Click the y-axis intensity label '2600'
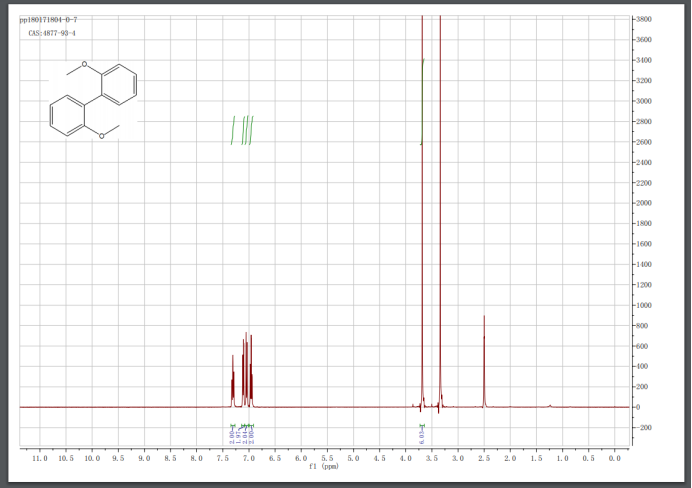This screenshot has width=692, height=488. [644, 142]
